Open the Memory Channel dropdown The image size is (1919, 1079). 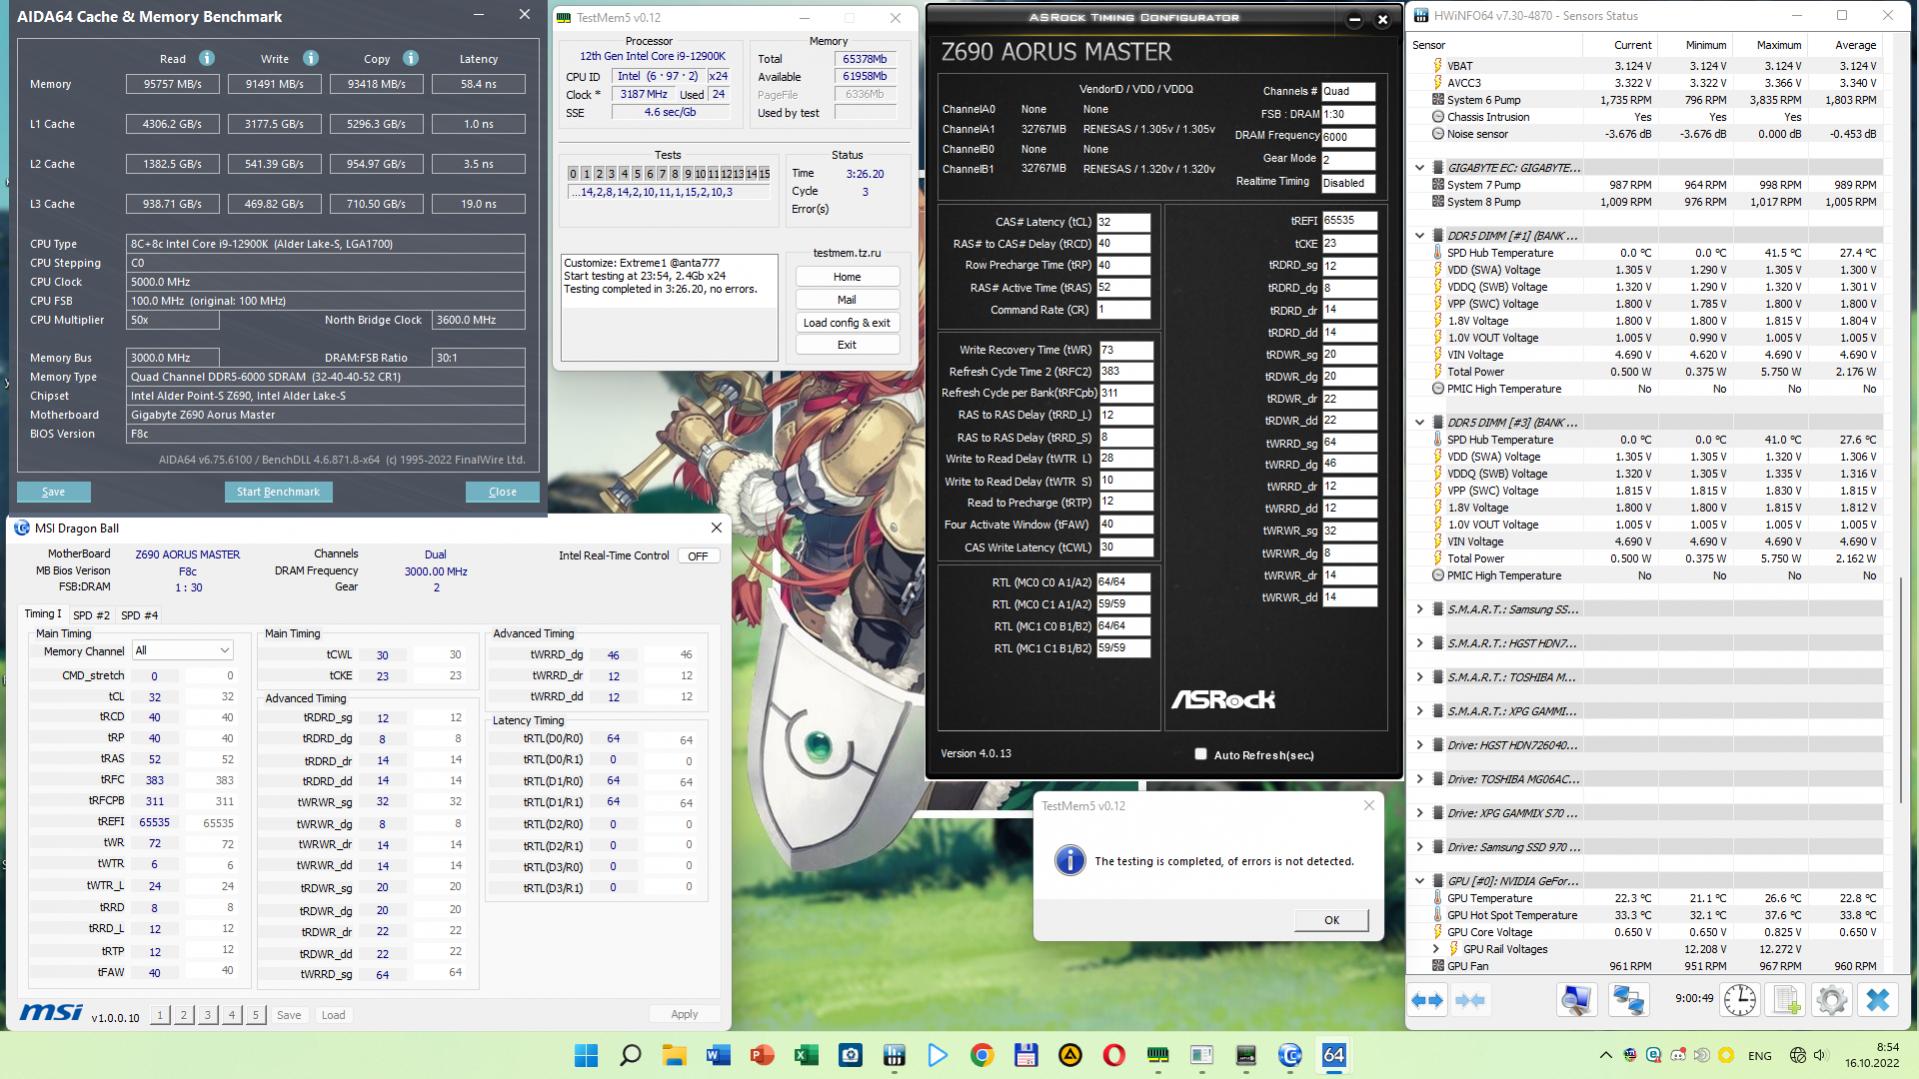coord(182,650)
